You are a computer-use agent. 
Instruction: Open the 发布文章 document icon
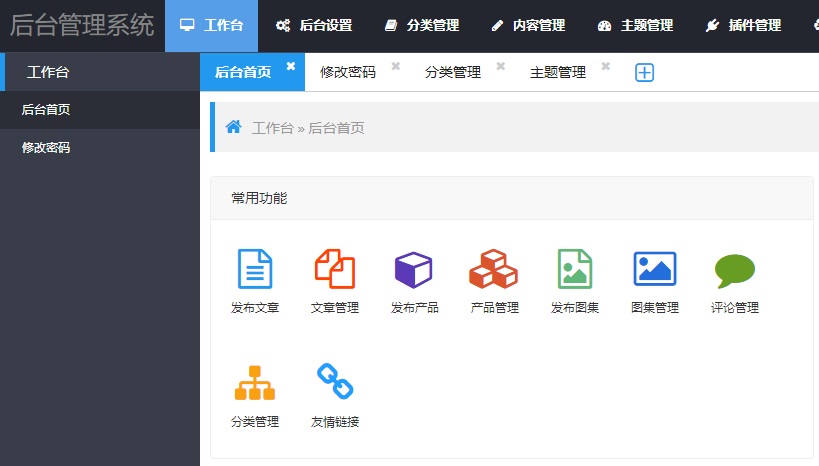tap(255, 269)
